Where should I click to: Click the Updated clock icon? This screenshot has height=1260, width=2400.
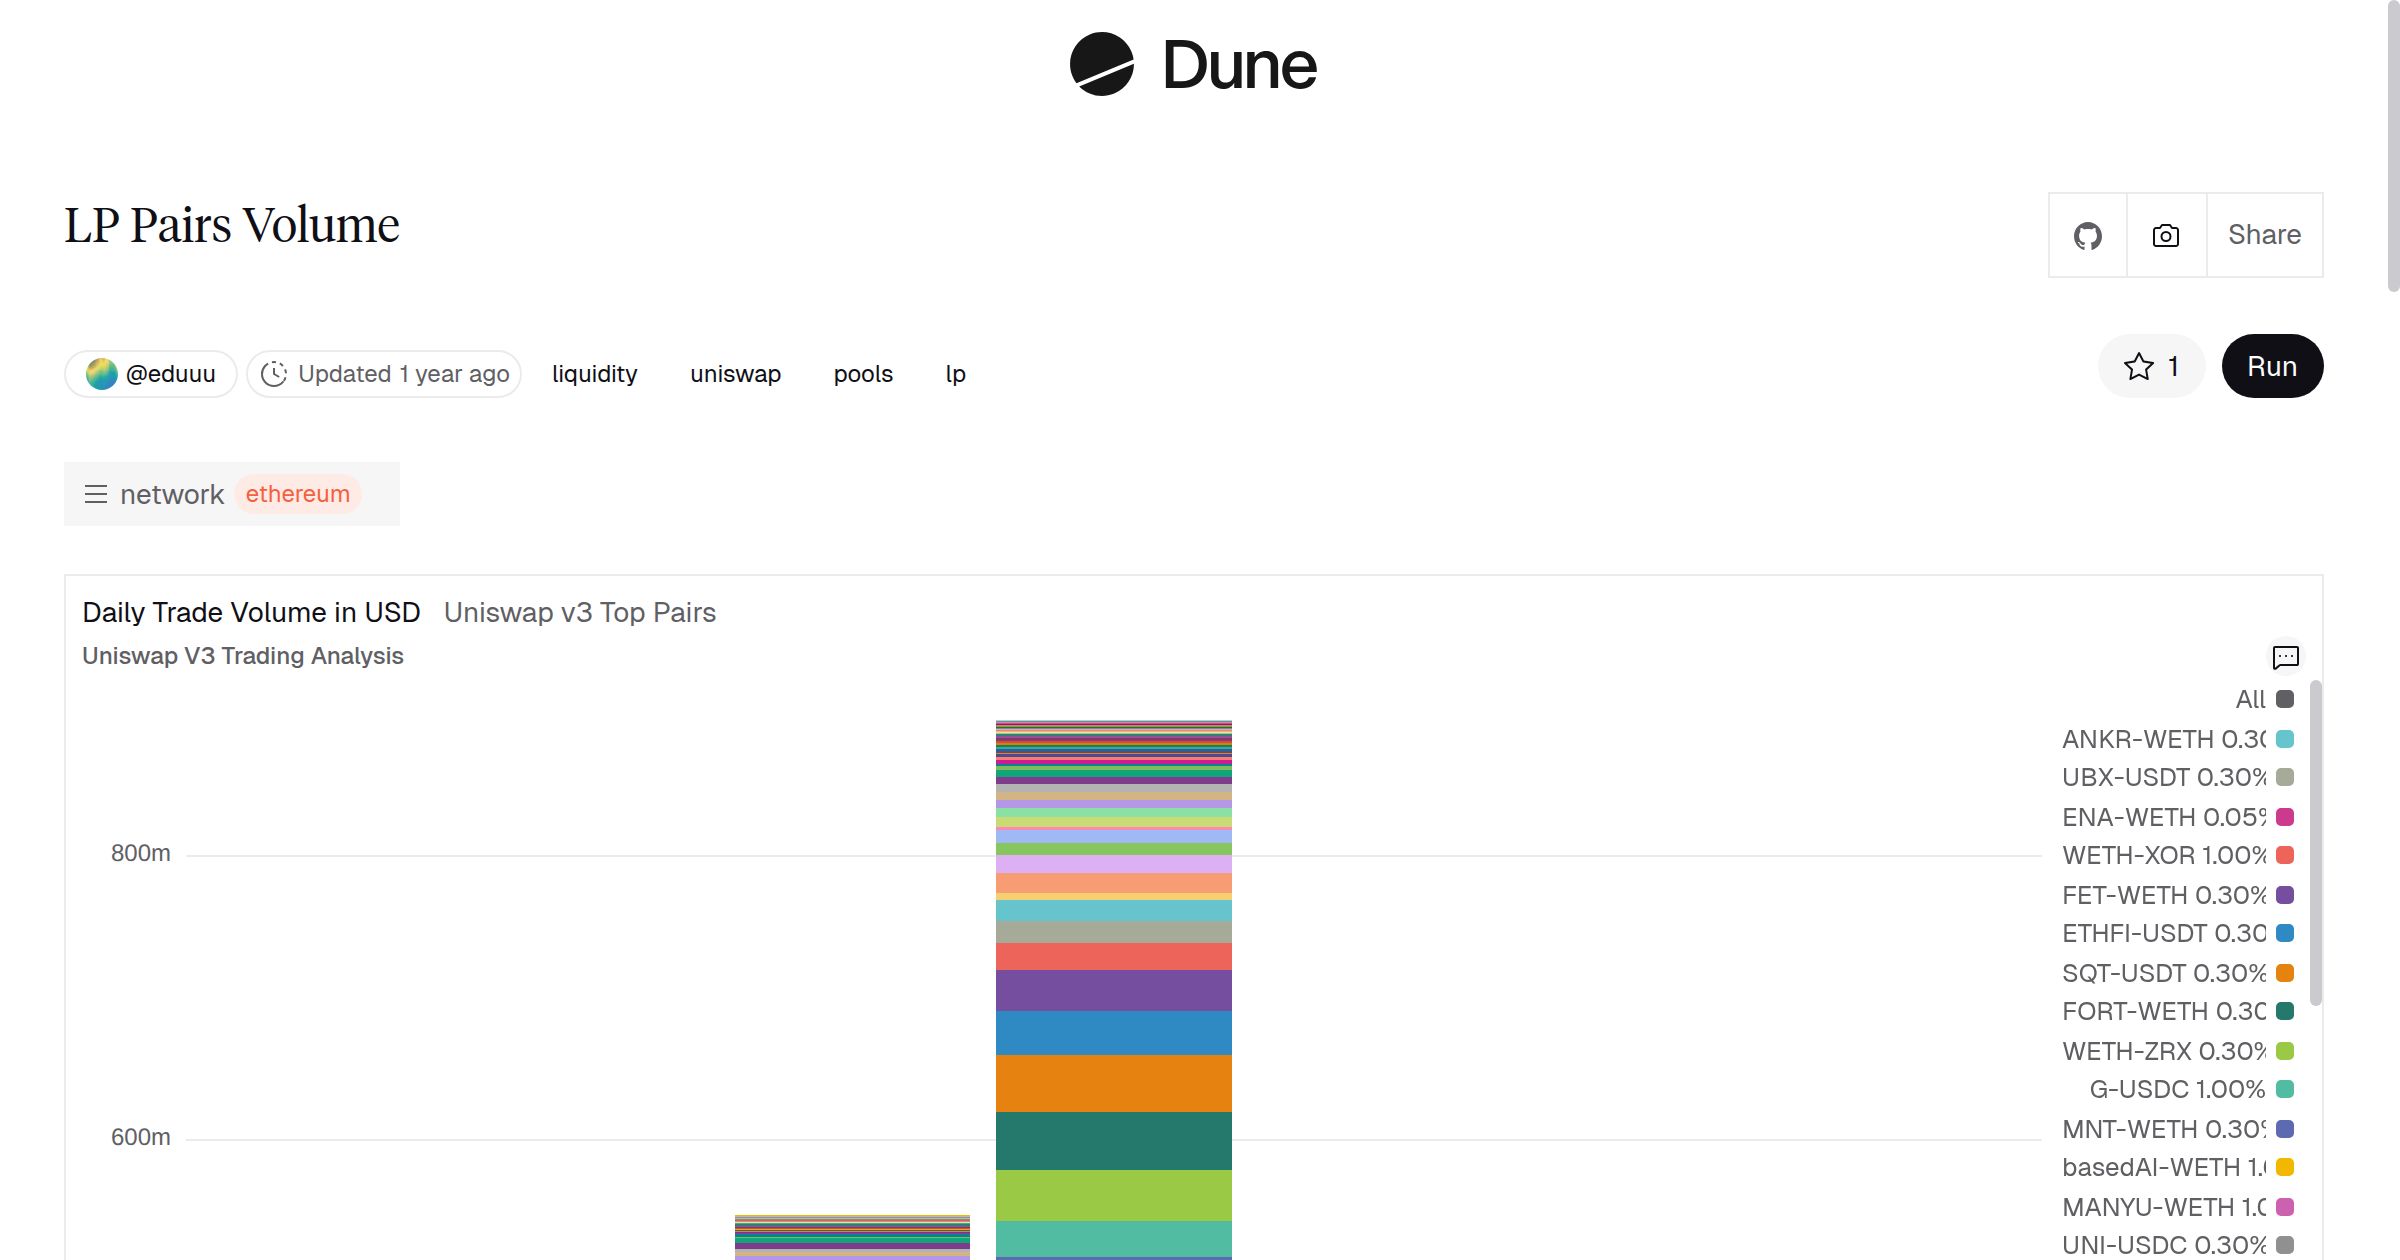click(274, 374)
